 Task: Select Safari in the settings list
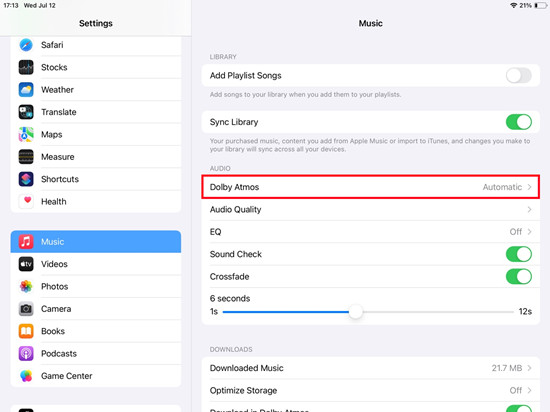96,45
